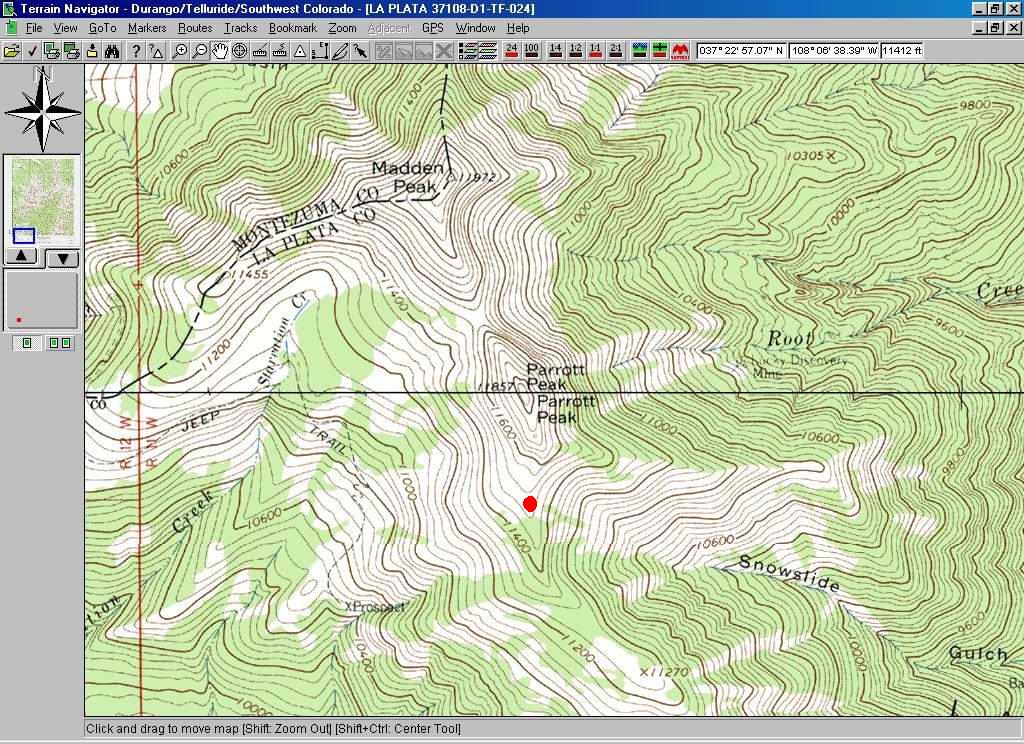Click the checkmark toolbar icon

pos(32,51)
